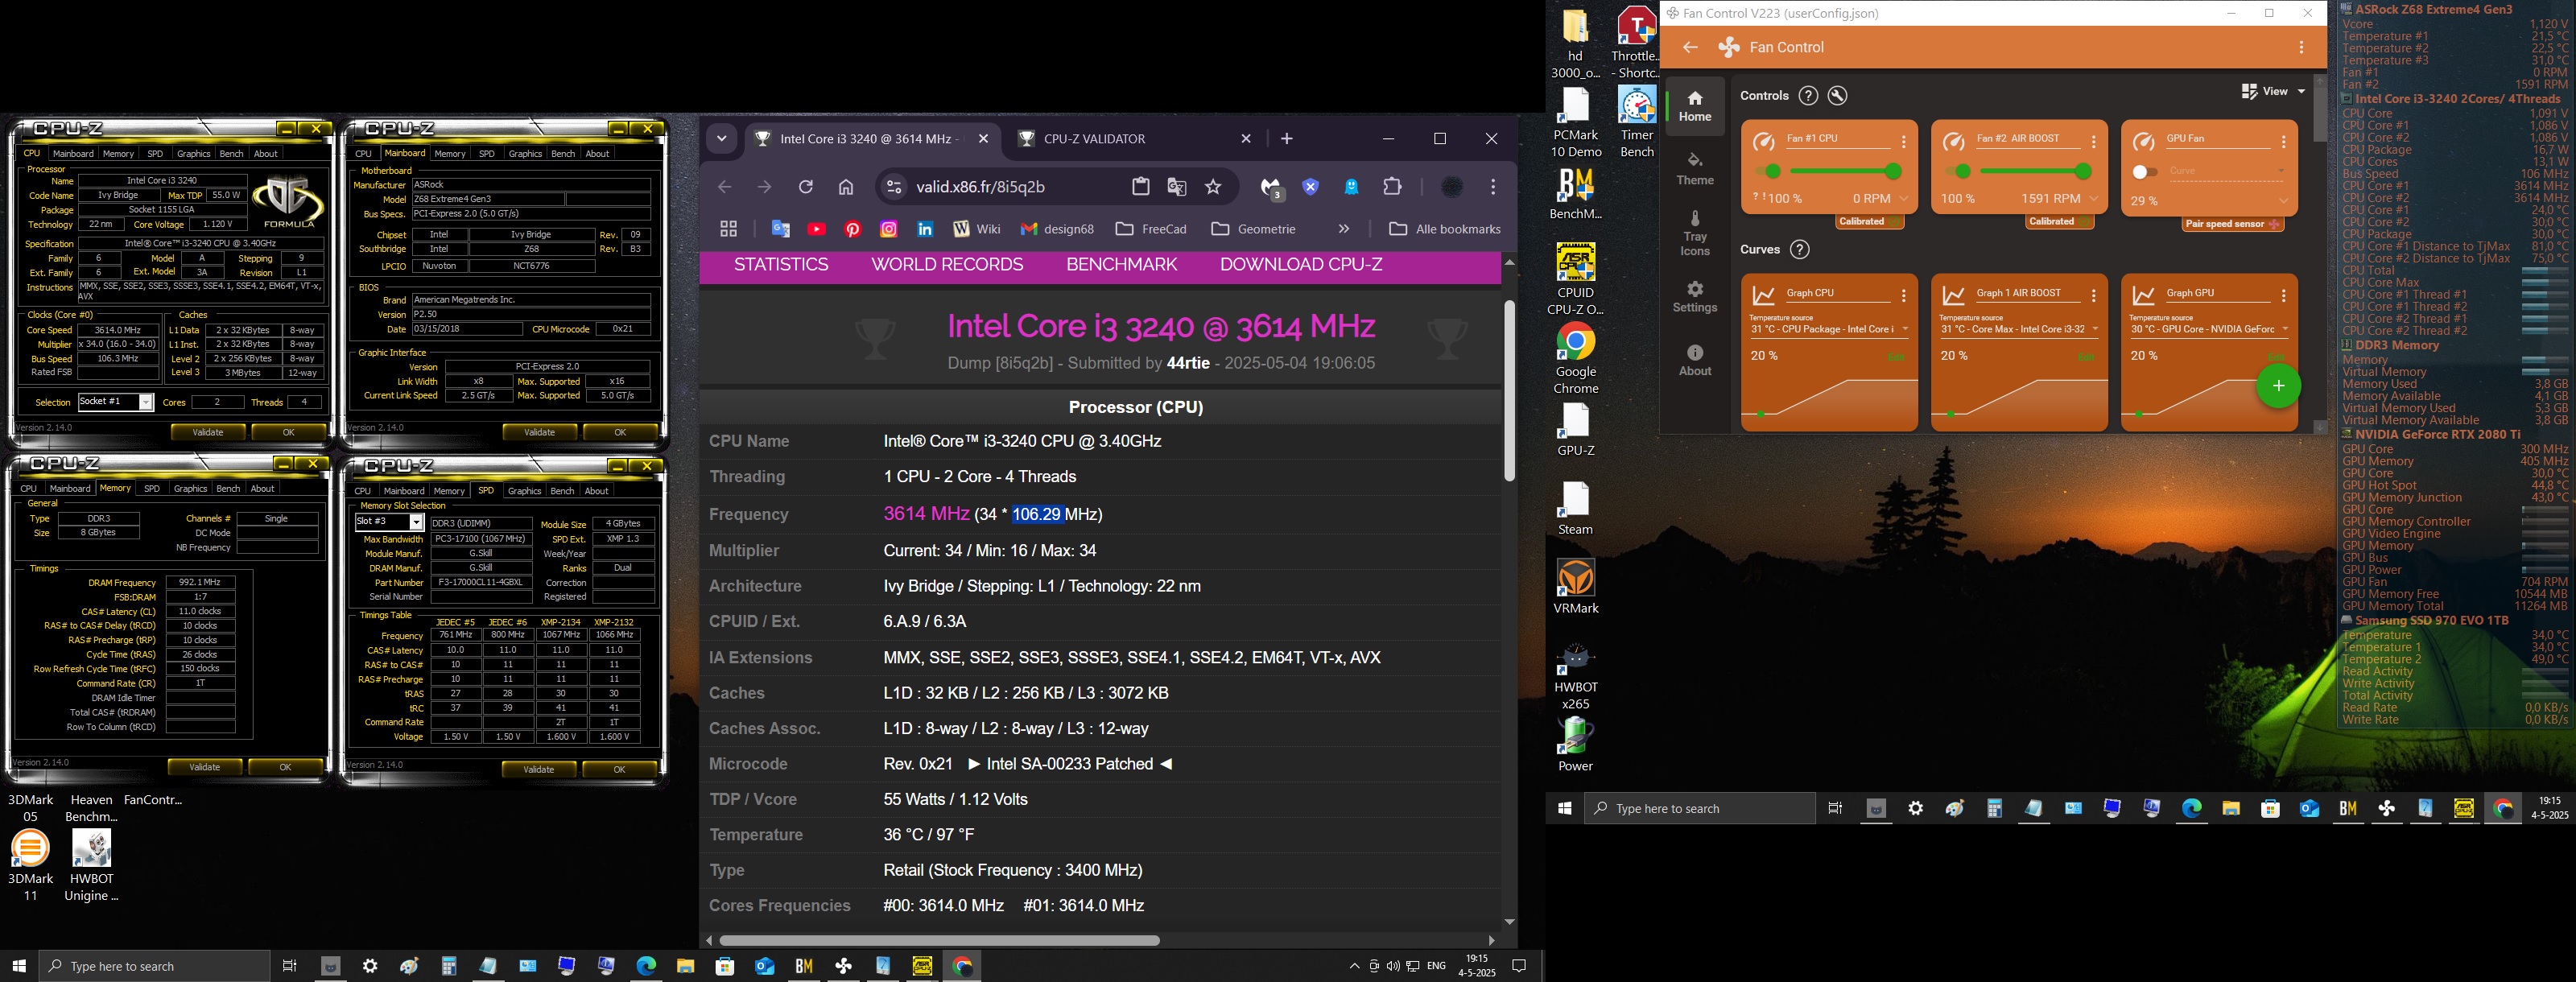
Task: Click wrench icon next to Controls heading
Action: [x=1838, y=96]
